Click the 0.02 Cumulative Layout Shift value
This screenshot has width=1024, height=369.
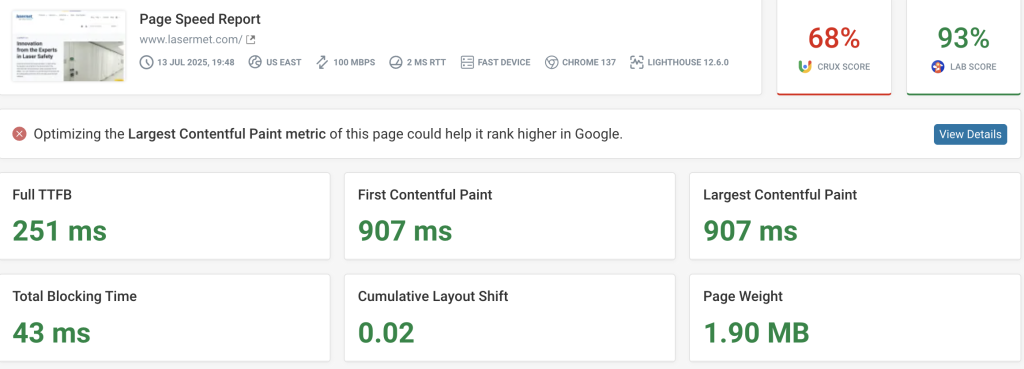pyautogui.click(x=386, y=333)
